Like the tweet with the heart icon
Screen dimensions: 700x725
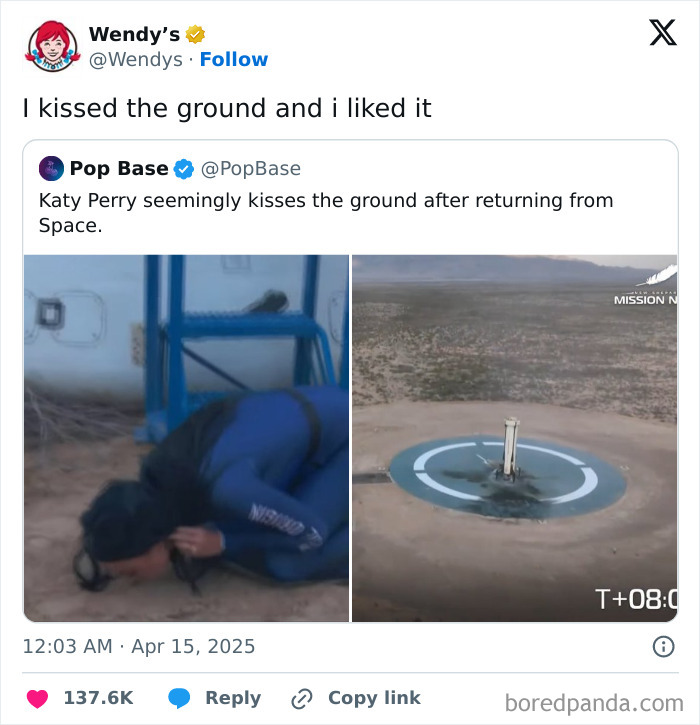click(x=37, y=698)
